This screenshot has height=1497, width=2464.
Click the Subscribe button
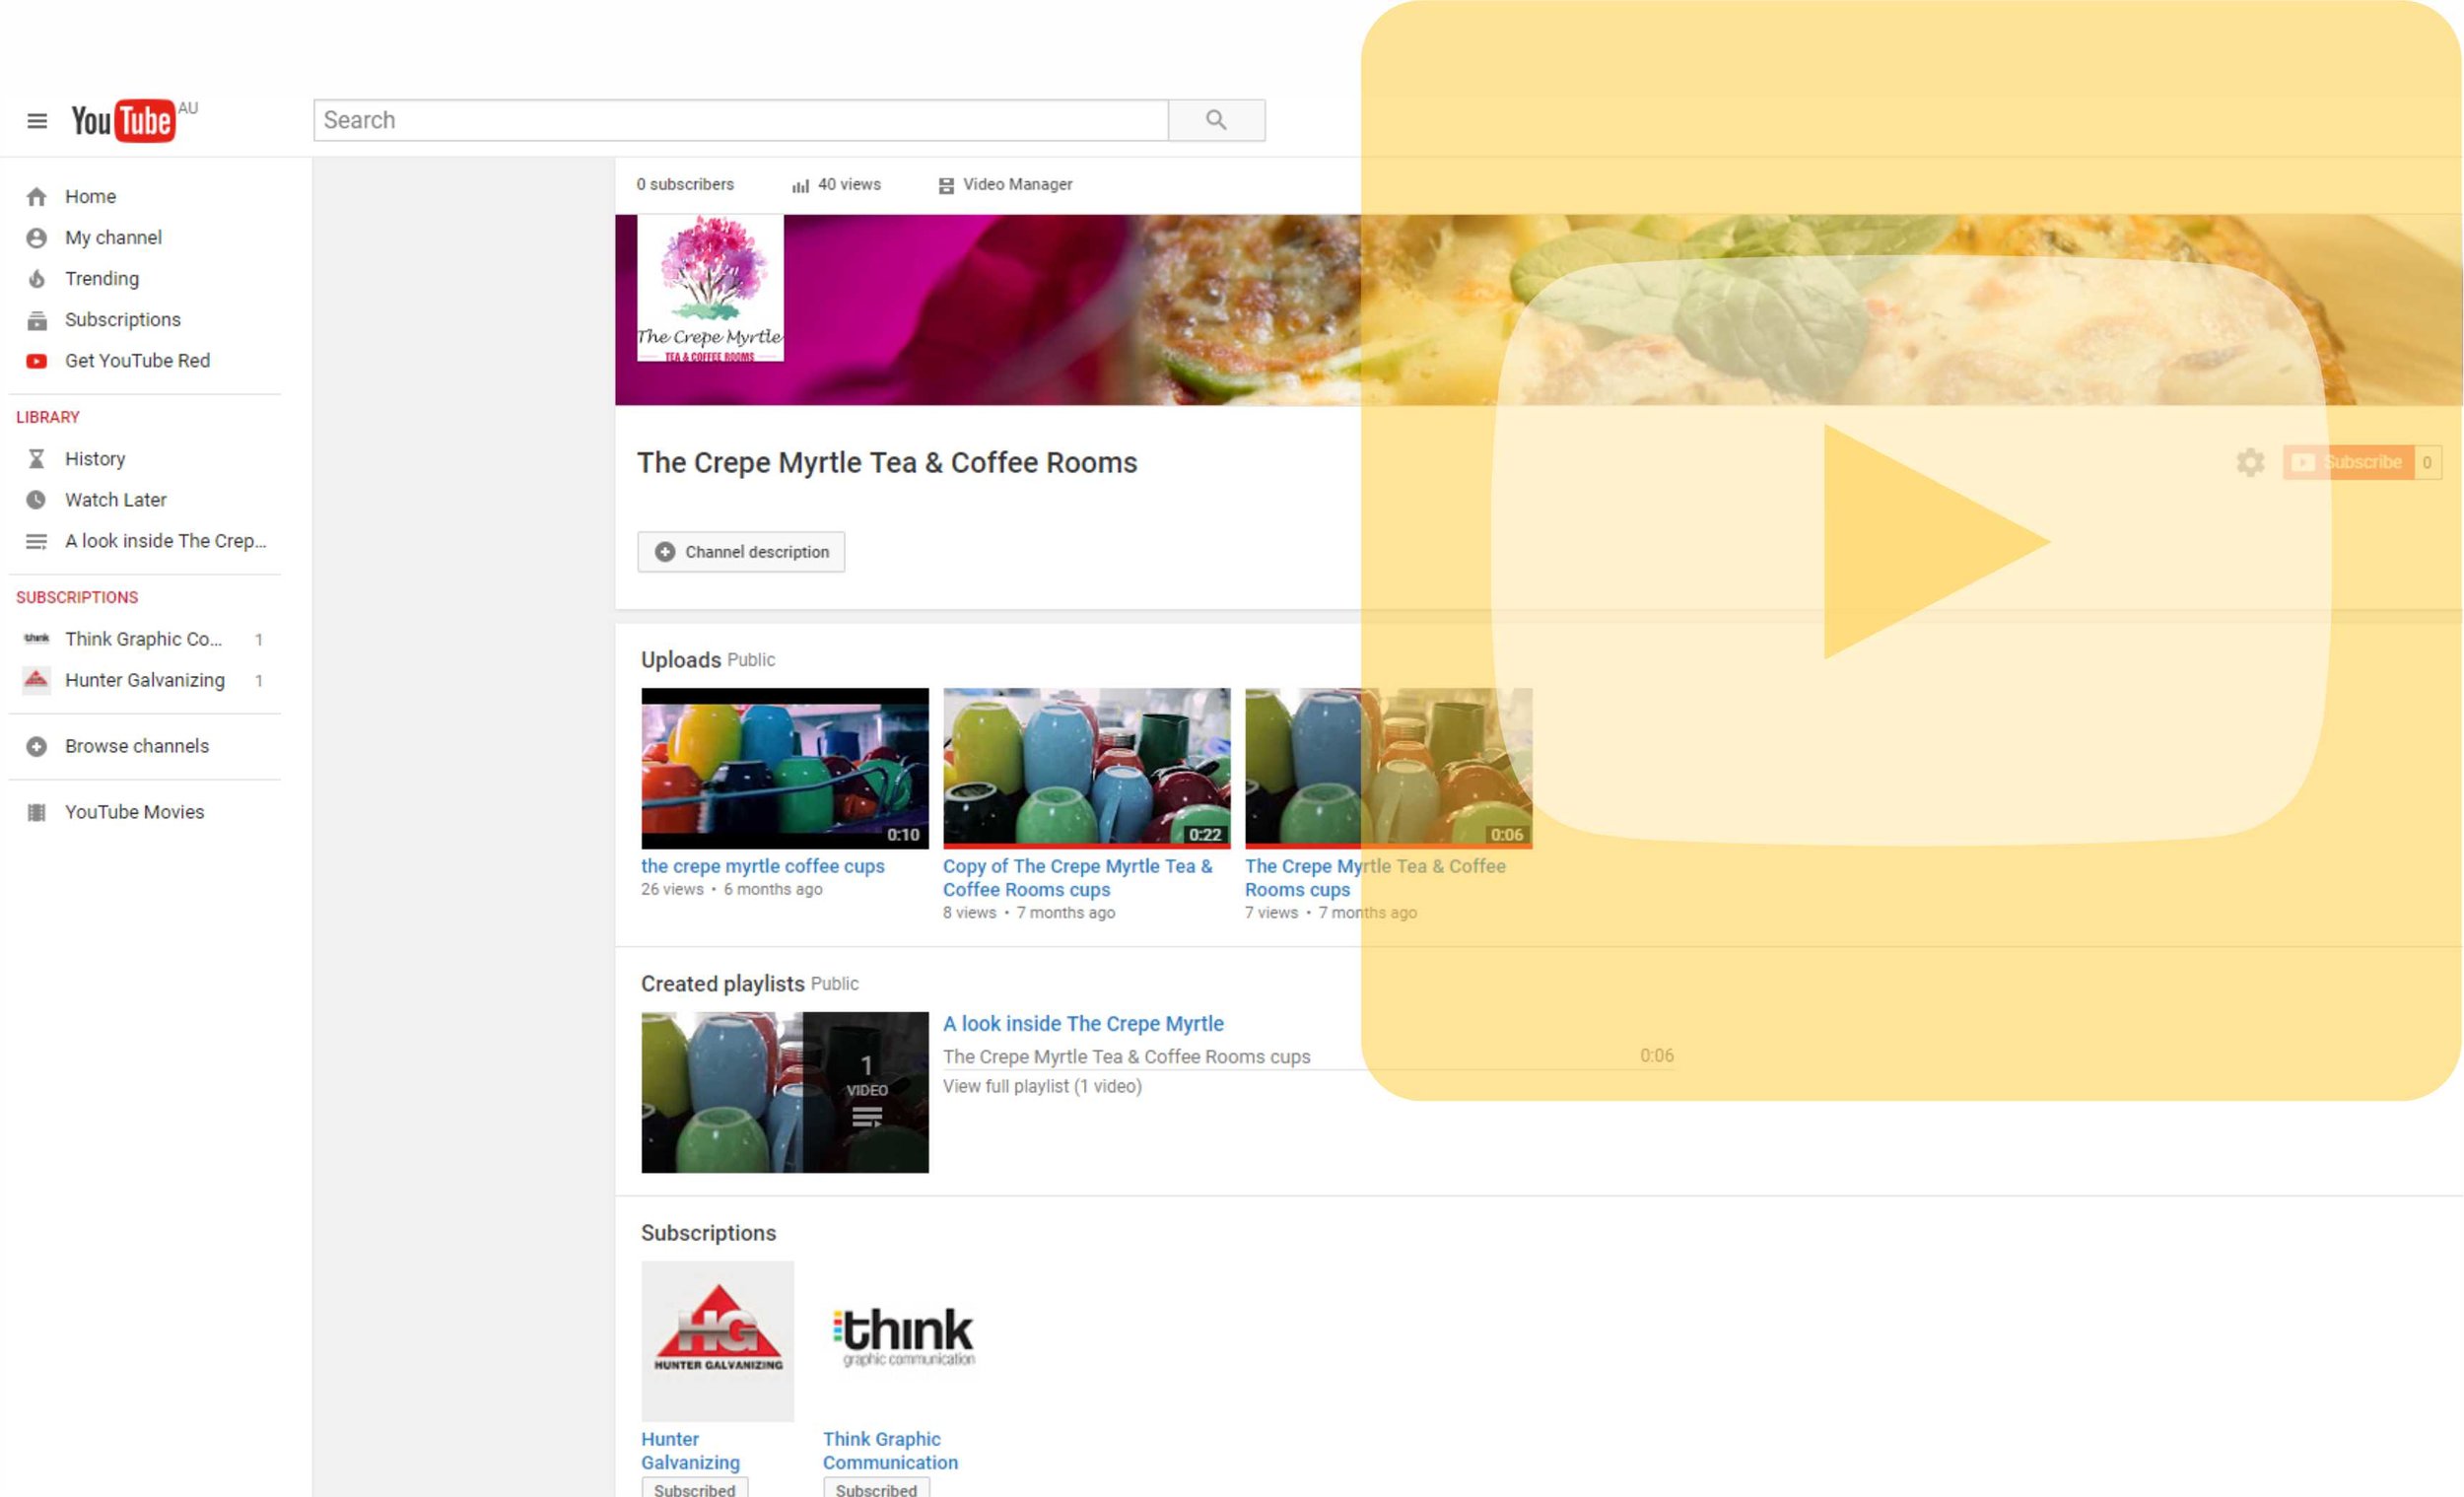click(2349, 462)
